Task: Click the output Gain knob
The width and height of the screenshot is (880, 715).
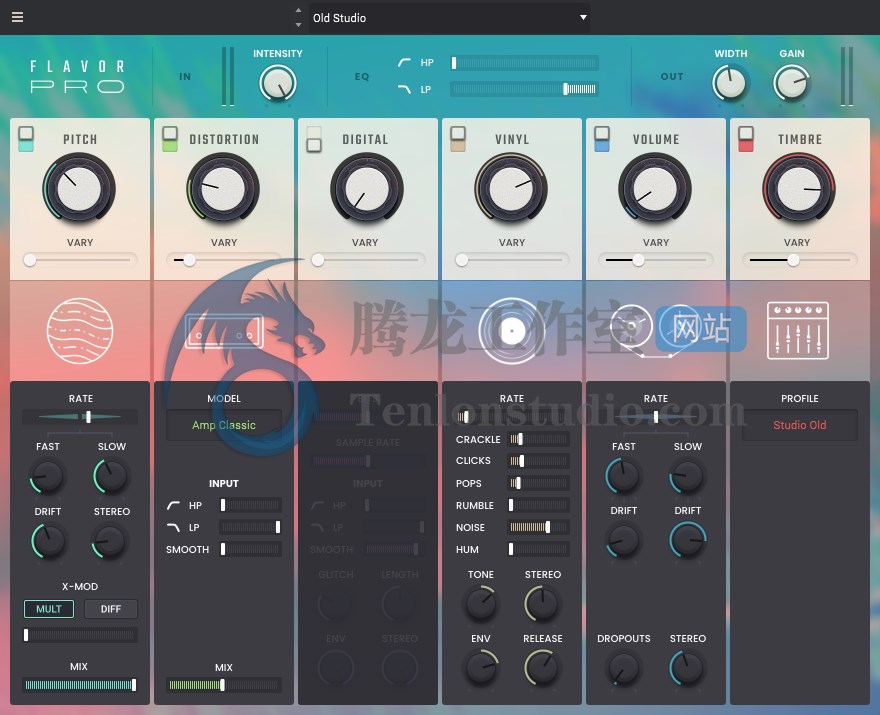Action: pyautogui.click(x=791, y=83)
